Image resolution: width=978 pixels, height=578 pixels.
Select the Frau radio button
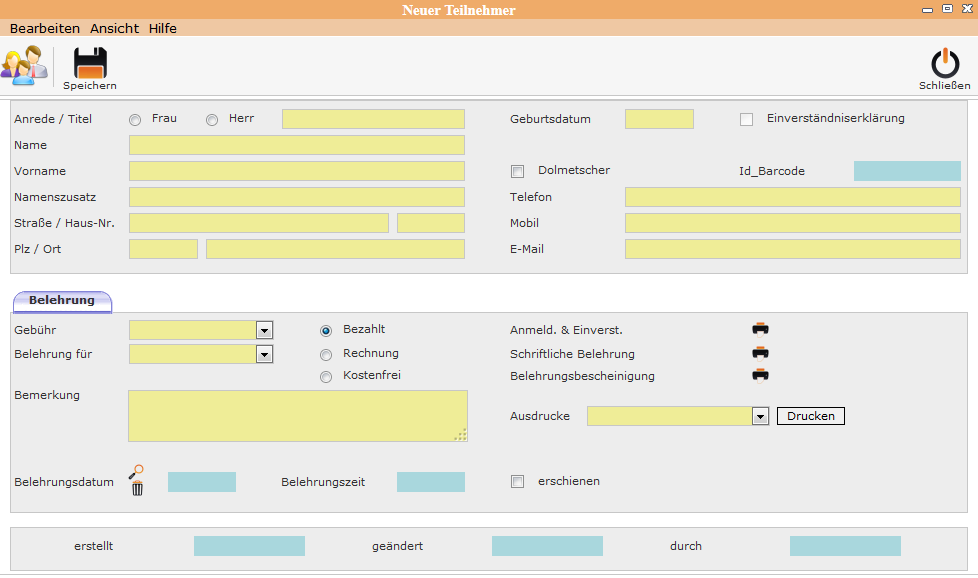[135, 120]
